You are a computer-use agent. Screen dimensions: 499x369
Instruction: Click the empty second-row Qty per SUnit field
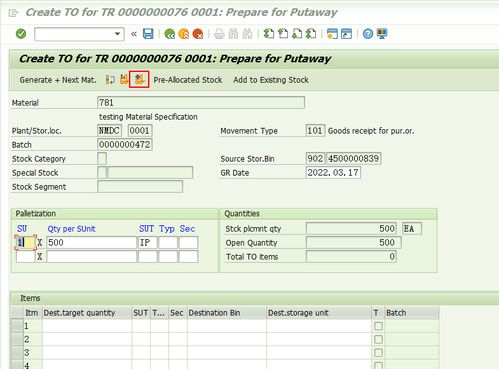[91, 257]
